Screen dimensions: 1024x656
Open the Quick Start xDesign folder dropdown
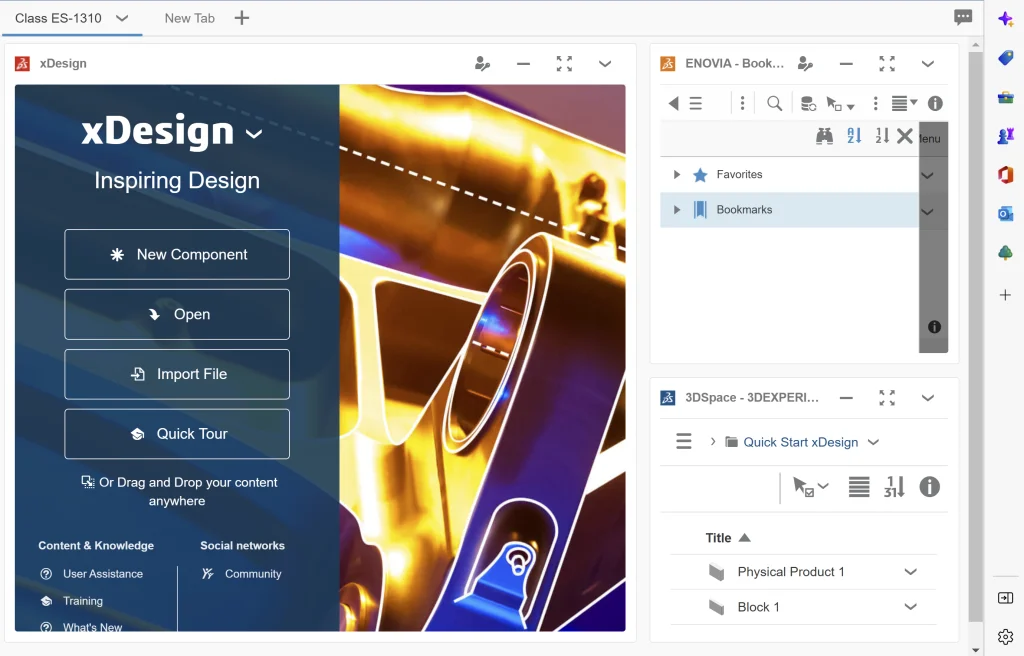873,442
